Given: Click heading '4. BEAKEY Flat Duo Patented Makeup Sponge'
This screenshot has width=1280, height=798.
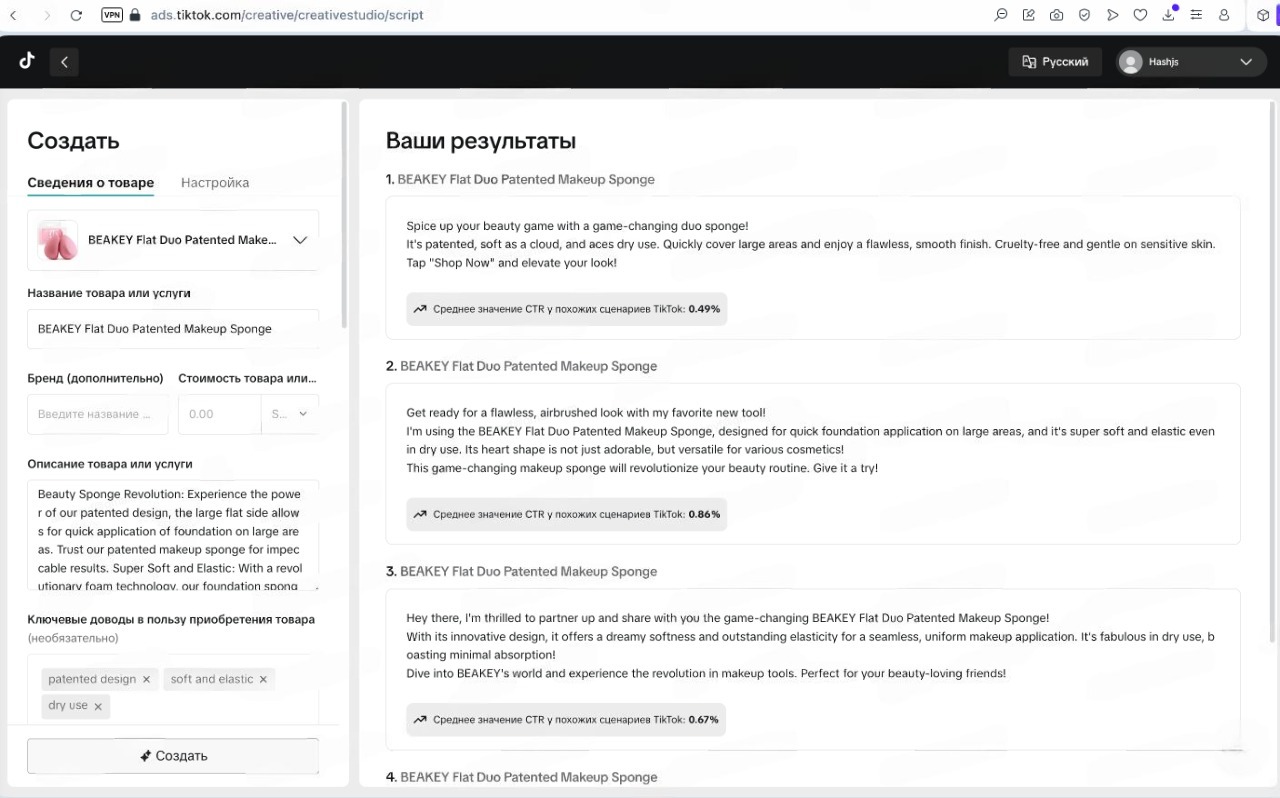Looking at the screenshot, I should pyautogui.click(x=521, y=777).
